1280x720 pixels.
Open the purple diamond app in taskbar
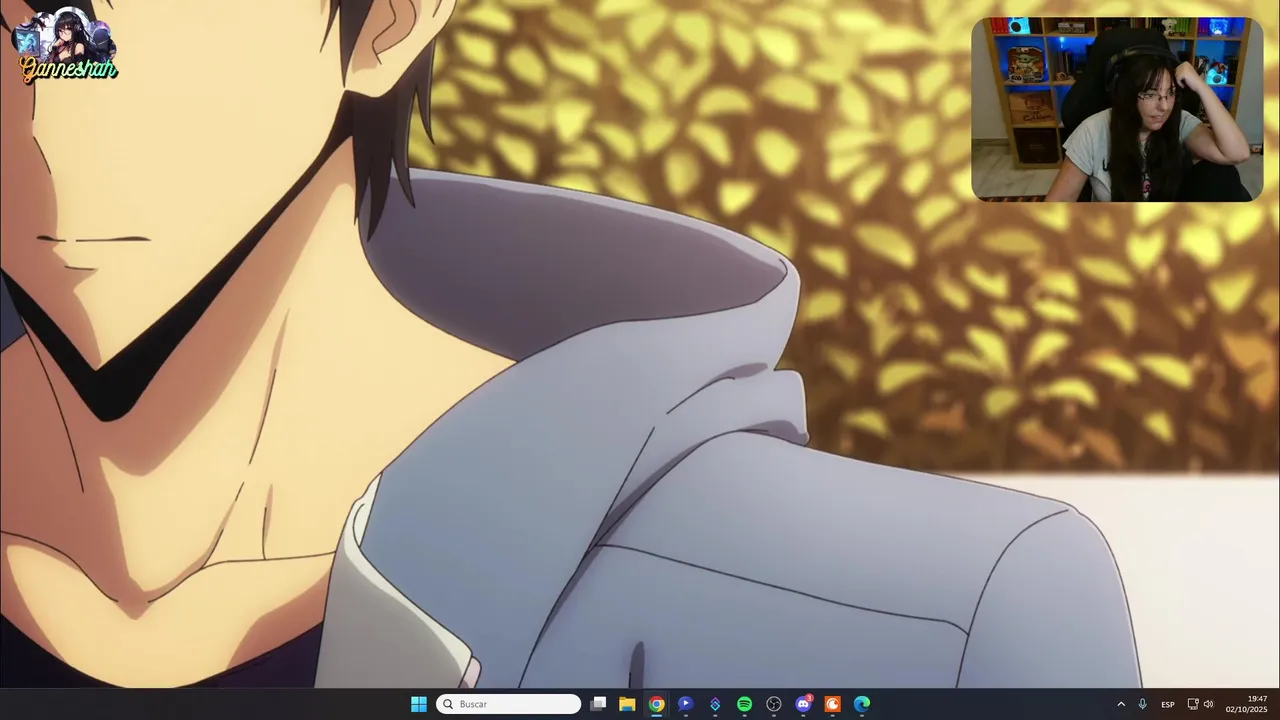coord(715,704)
